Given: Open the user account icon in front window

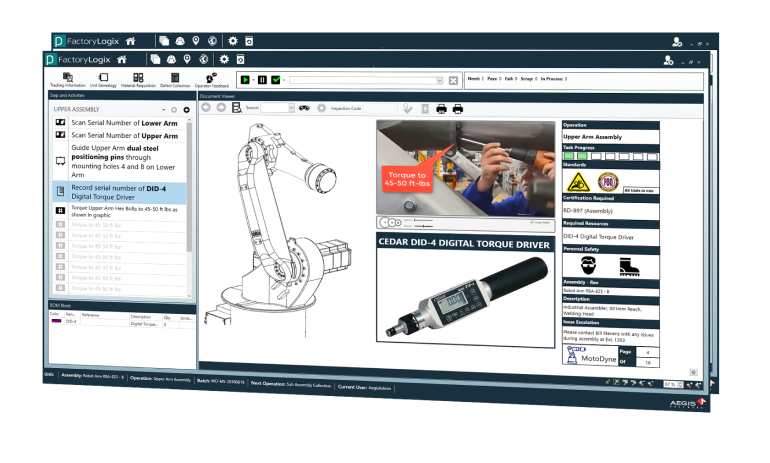Looking at the screenshot, I should click(668, 60).
